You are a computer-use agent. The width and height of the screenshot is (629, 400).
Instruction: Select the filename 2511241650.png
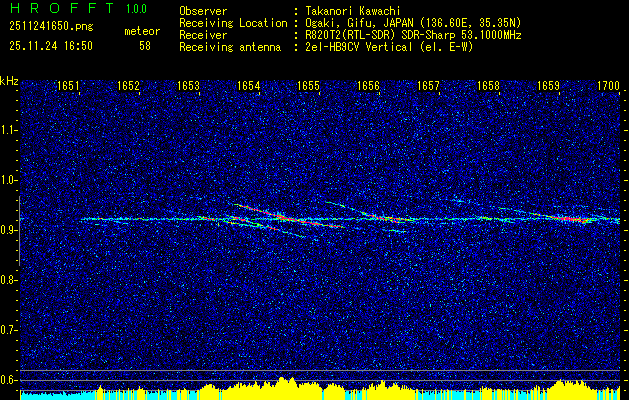pyautogui.click(x=51, y=26)
